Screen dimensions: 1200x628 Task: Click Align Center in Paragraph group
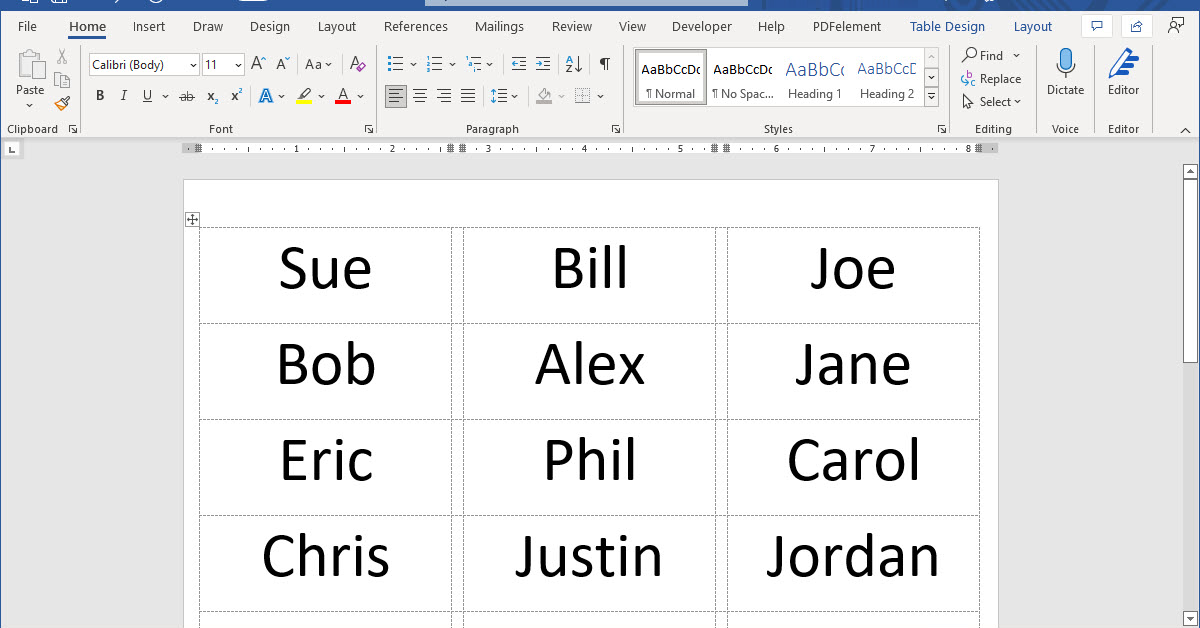pyautogui.click(x=419, y=96)
